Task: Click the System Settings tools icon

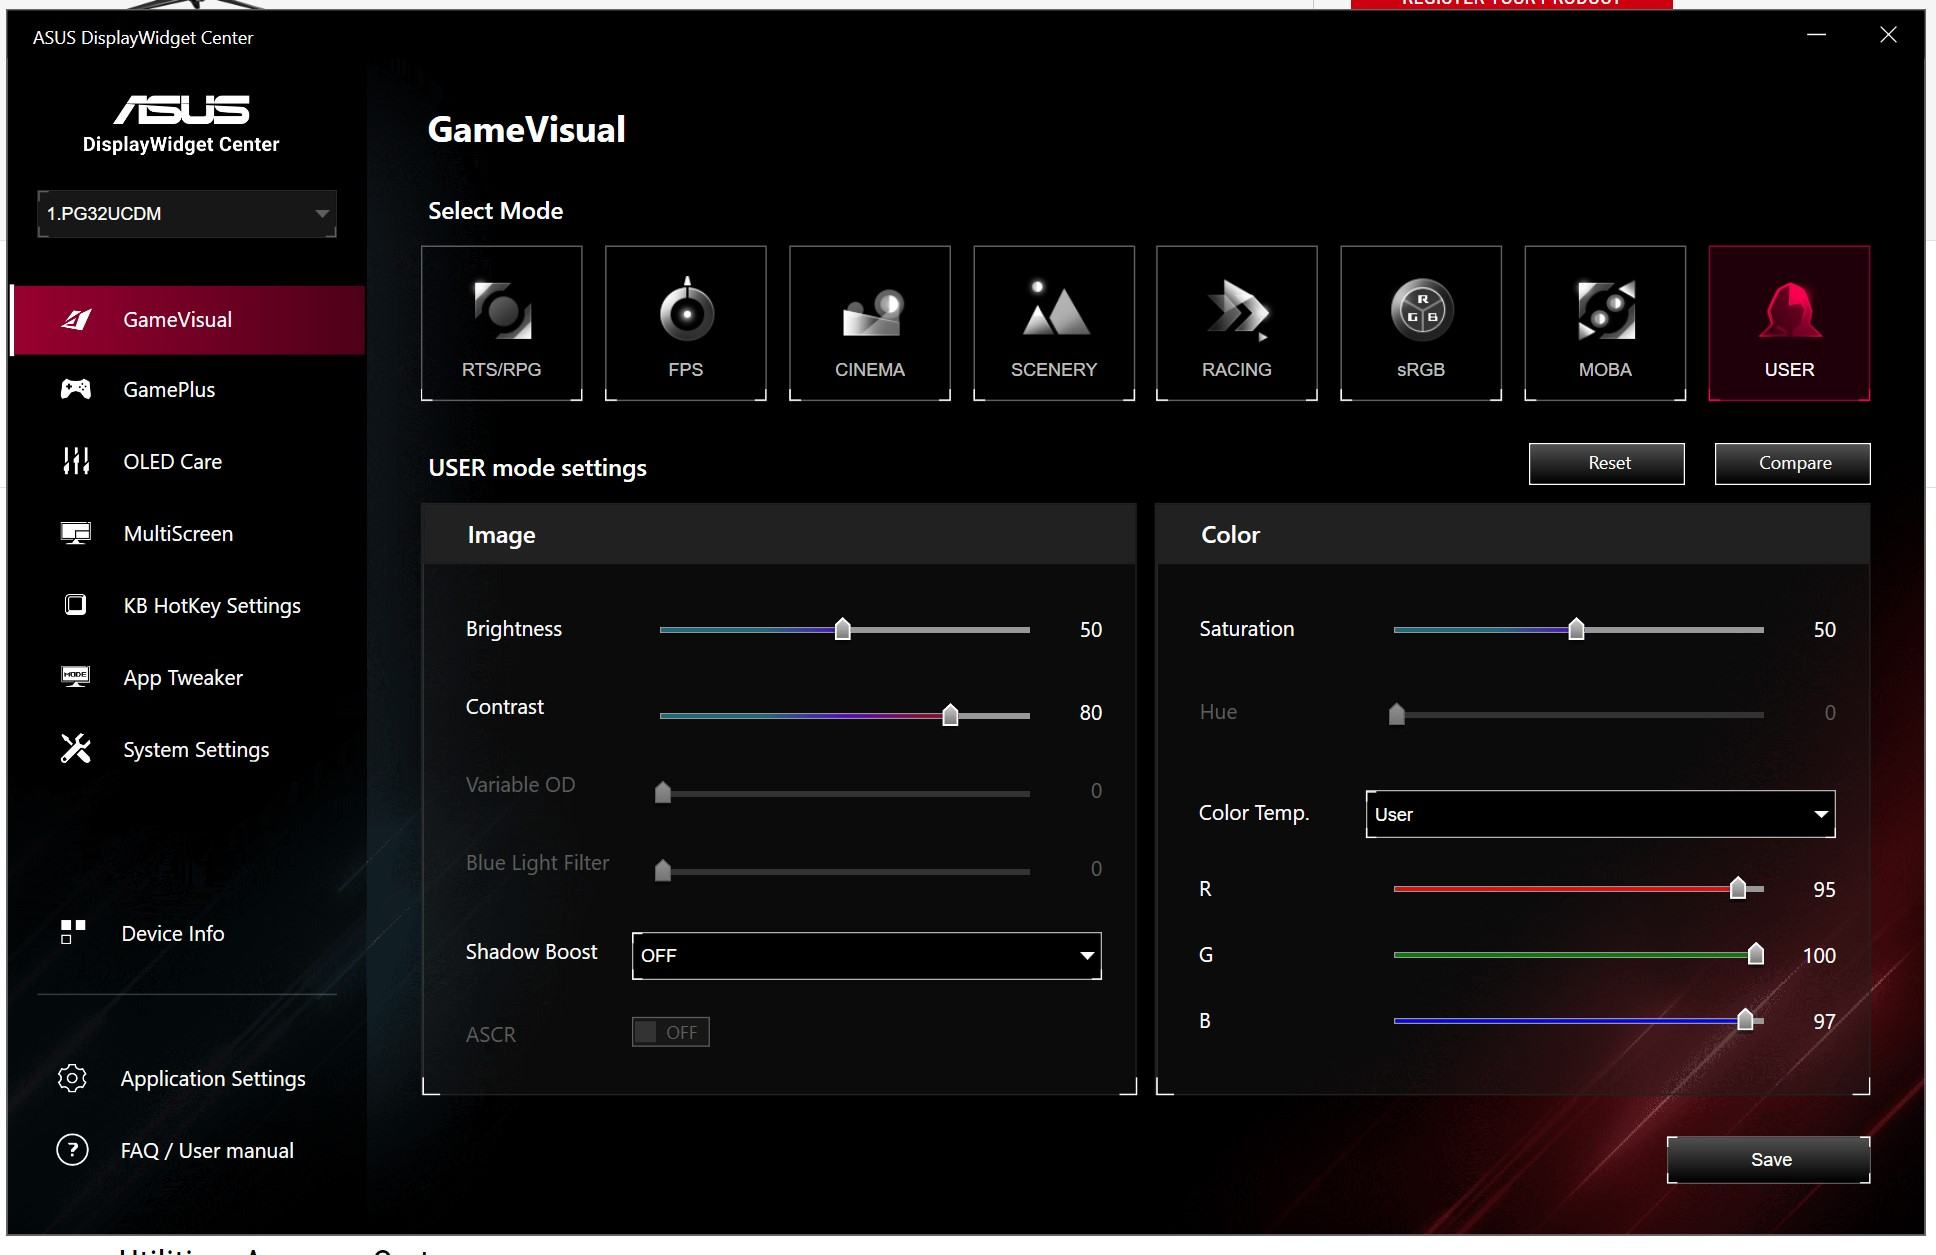Action: [76, 749]
